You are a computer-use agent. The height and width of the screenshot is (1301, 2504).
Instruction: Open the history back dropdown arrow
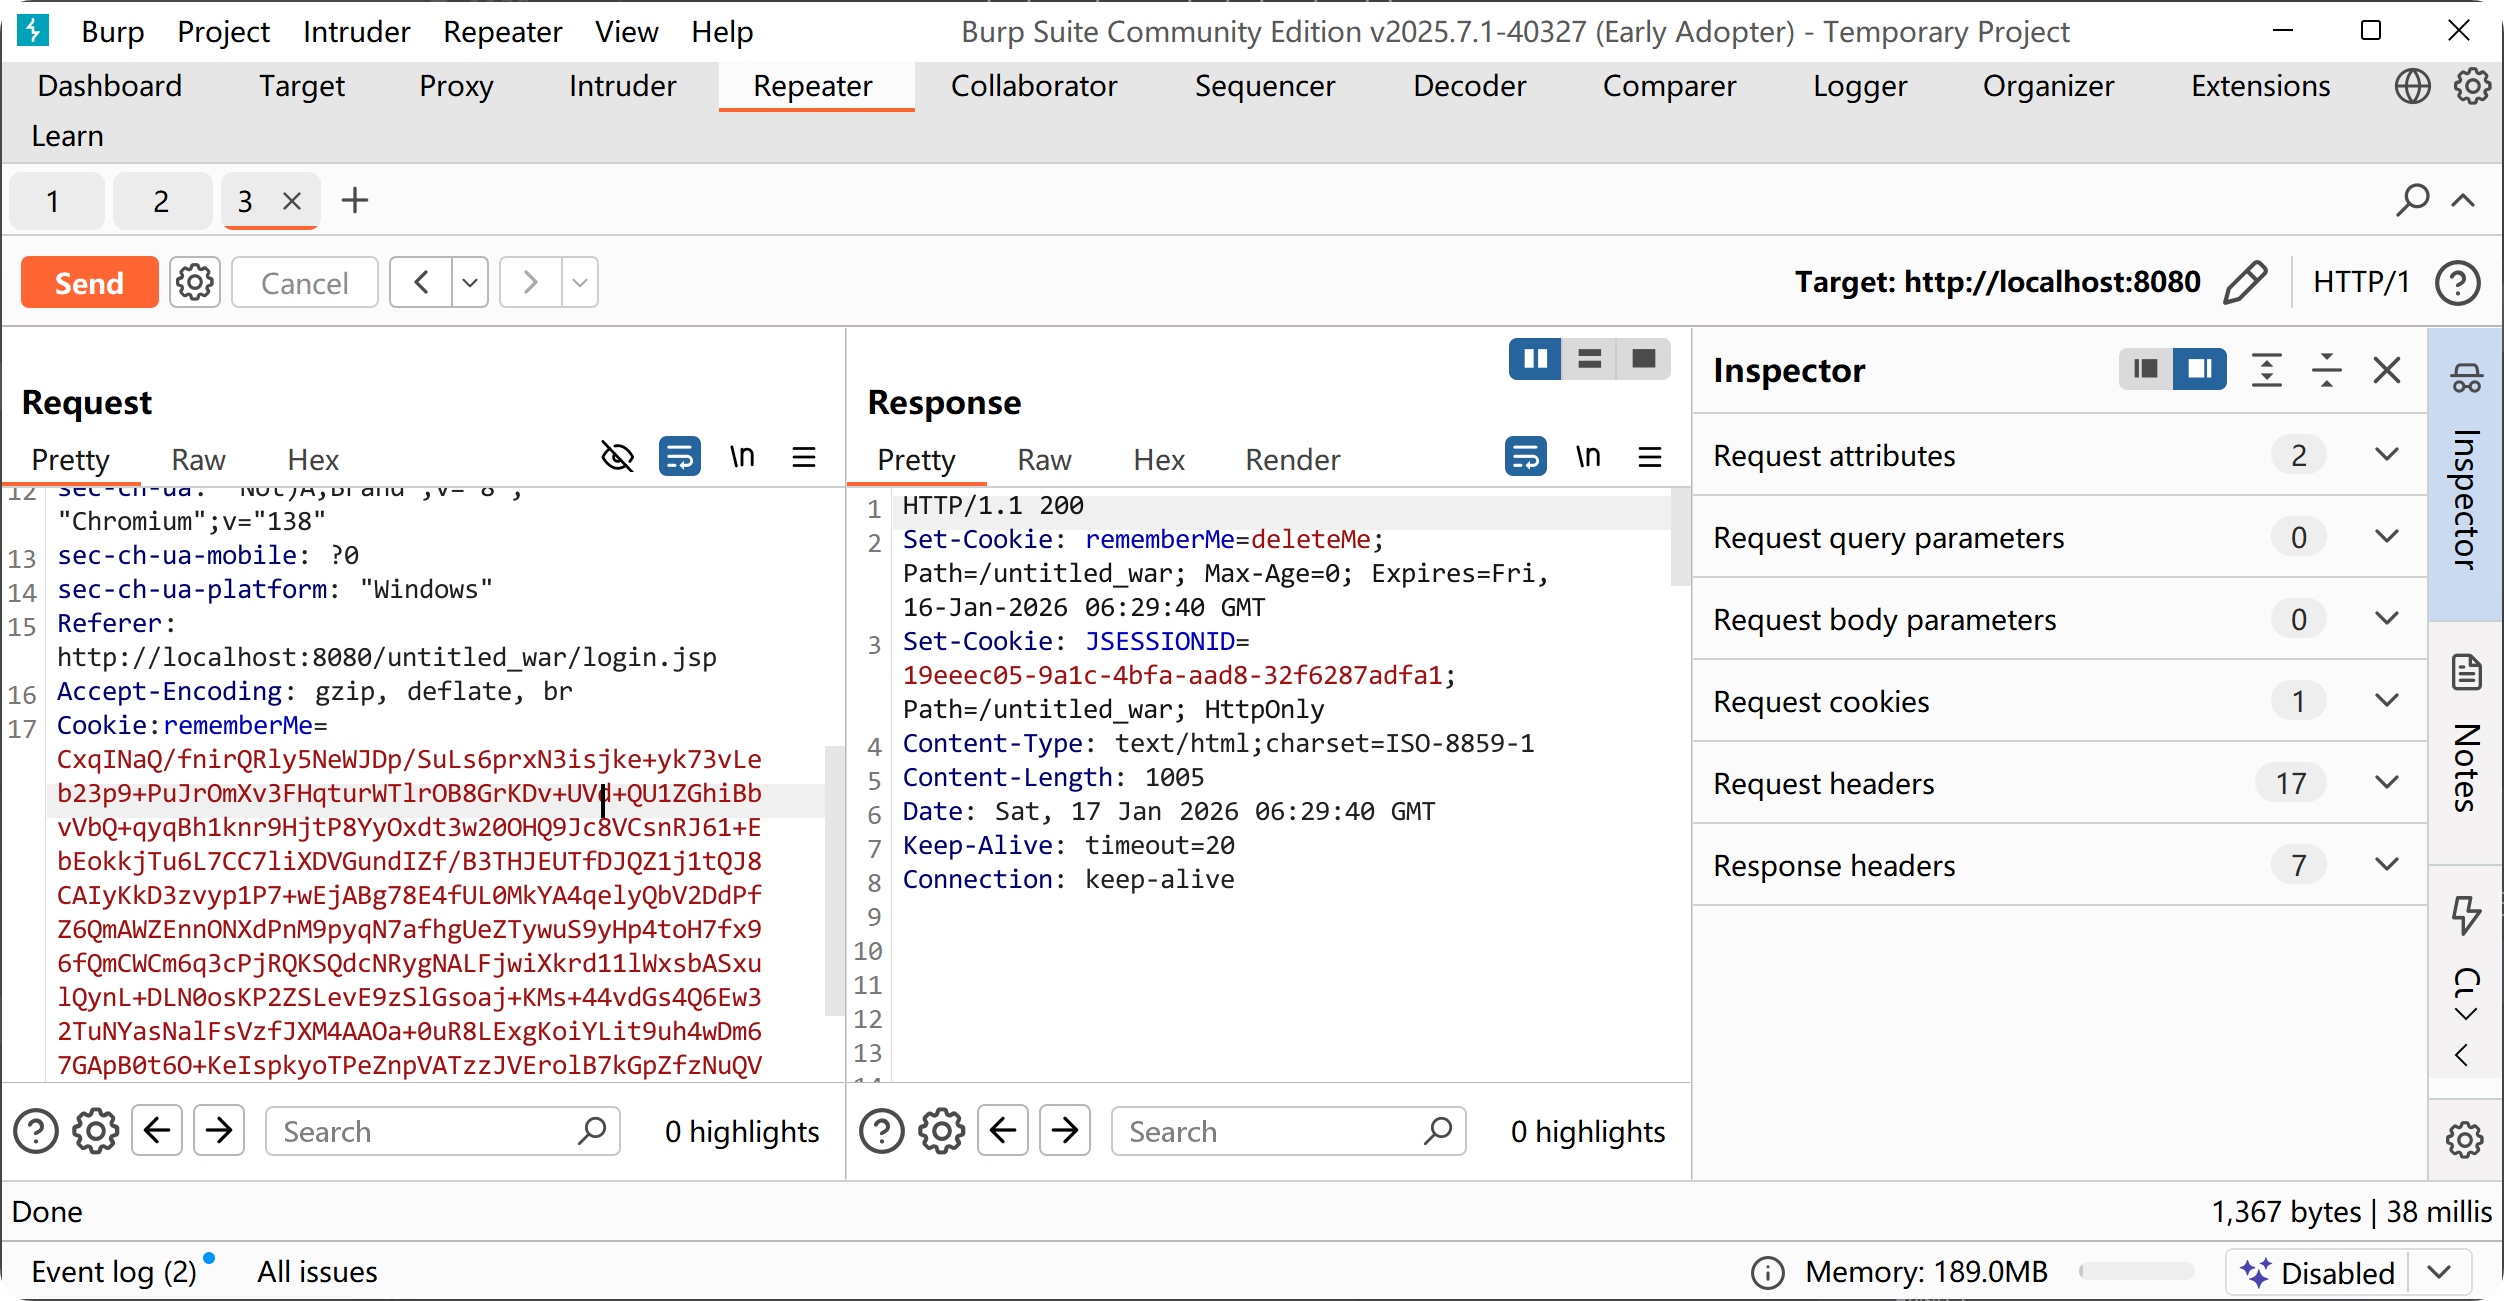coord(470,283)
